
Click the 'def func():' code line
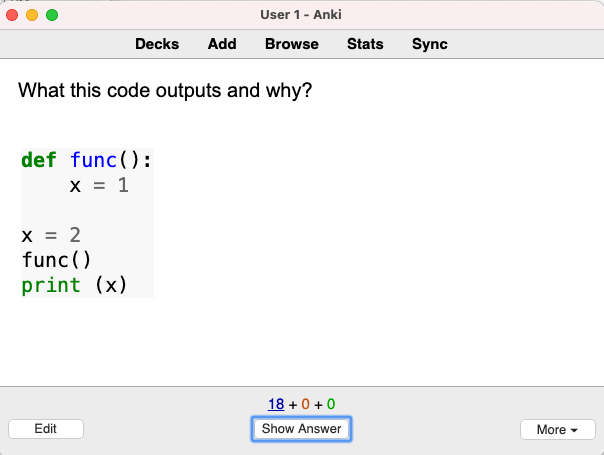86,160
